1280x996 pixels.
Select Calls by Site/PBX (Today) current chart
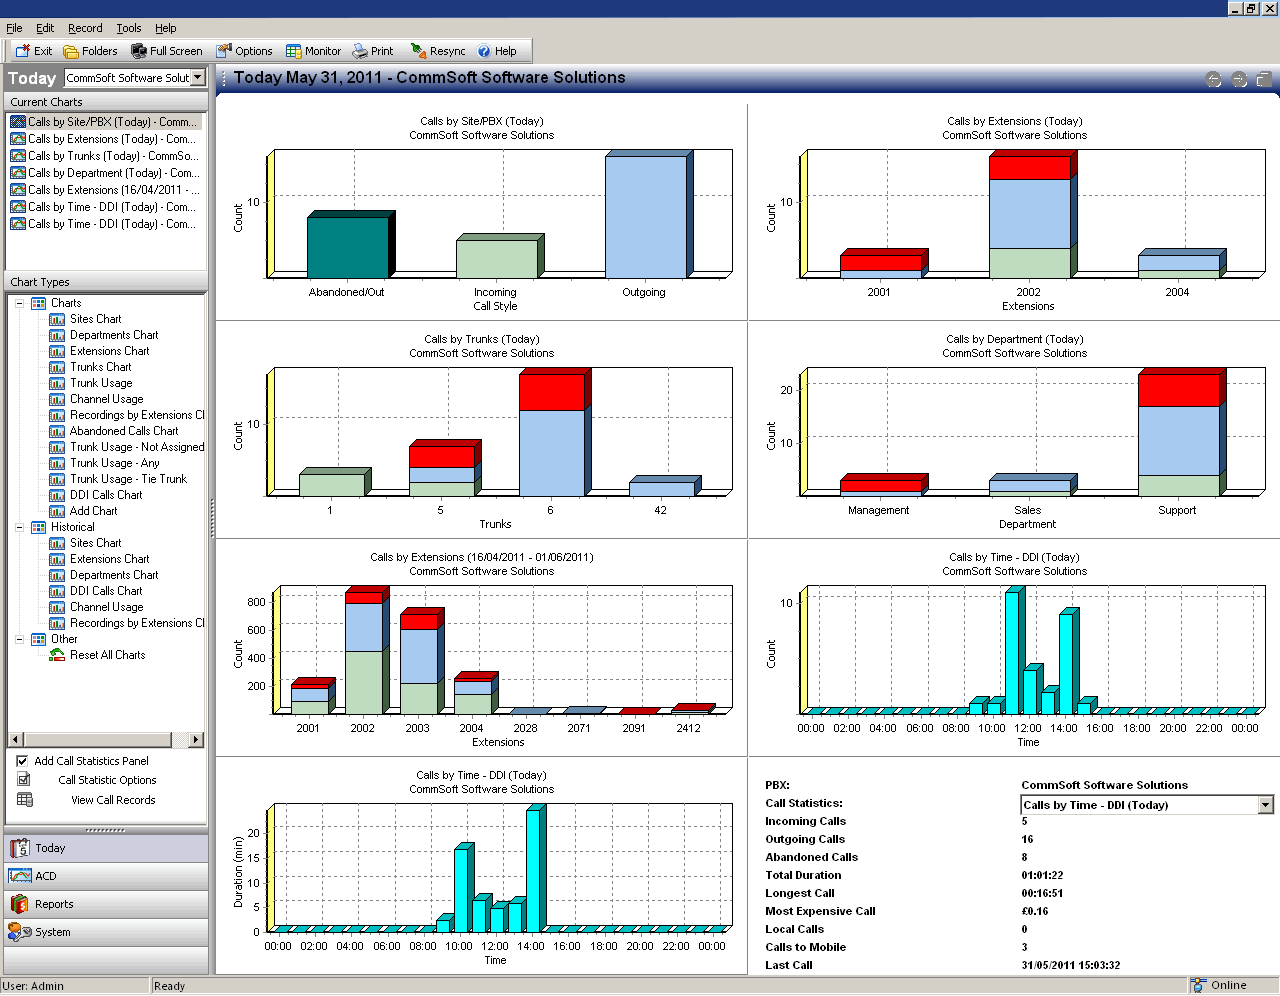pos(104,122)
